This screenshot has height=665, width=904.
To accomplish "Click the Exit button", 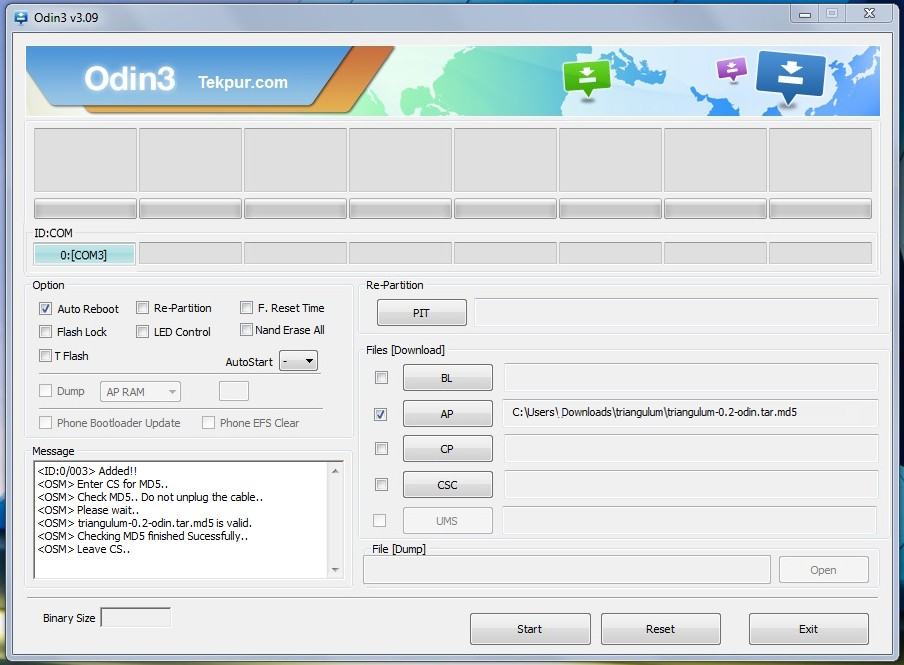I will pos(808,629).
